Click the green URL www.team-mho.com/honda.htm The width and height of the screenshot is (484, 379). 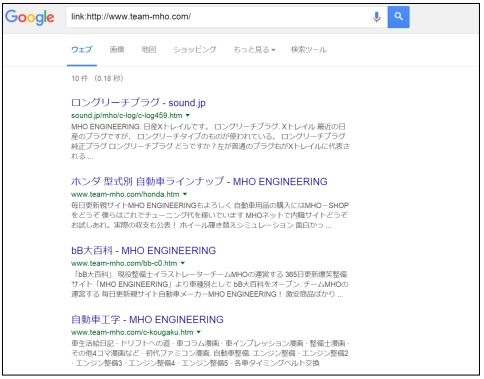click(125, 194)
